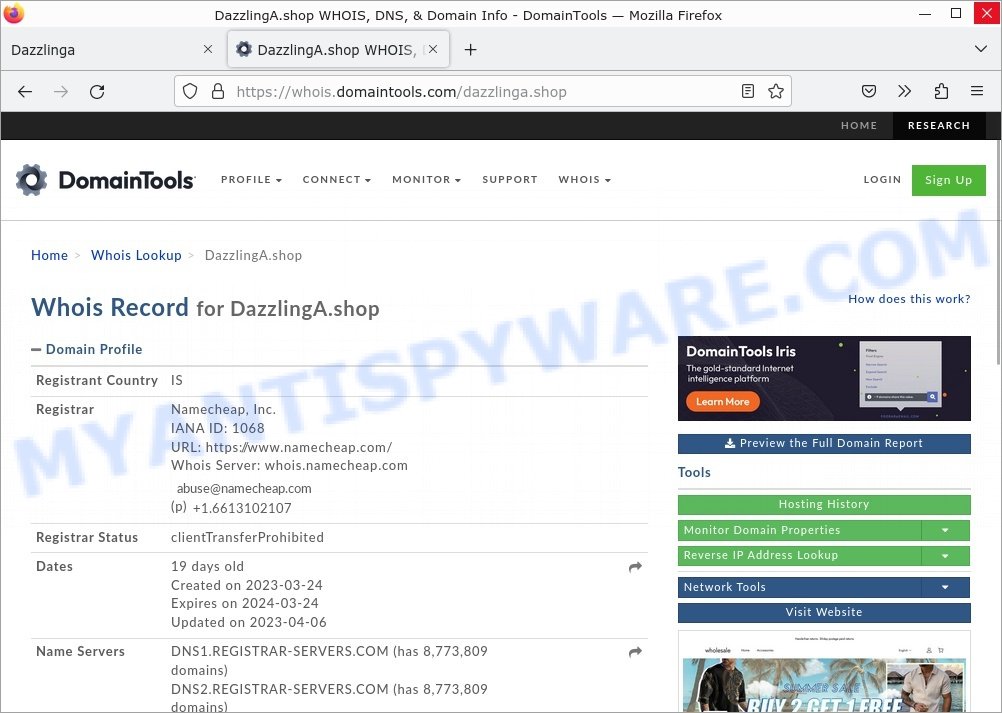
Task: Open the Hosting History tool
Action: 824,504
